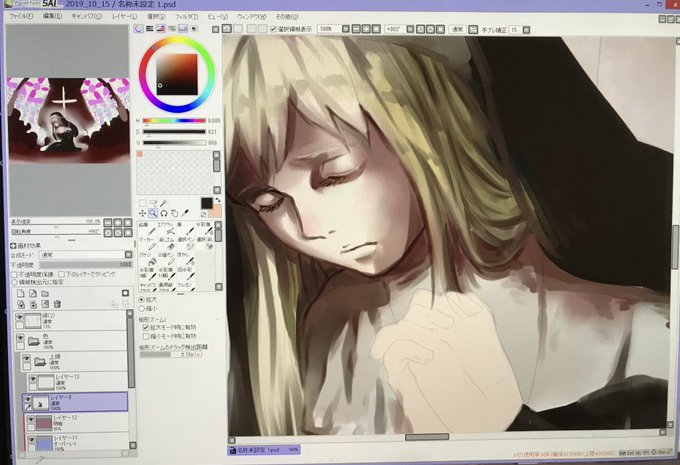Click the canvas horizontal scrollbar thumb
This screenshot has height=465, width=680.
point(427,437)
